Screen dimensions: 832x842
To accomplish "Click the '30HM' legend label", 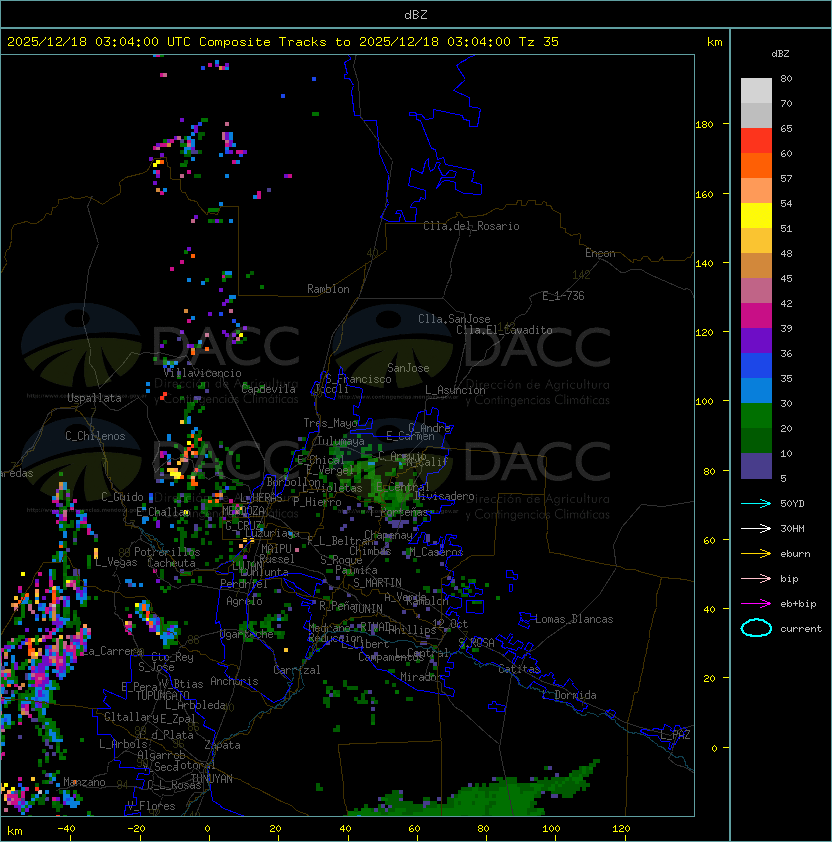I will (792, 529).
